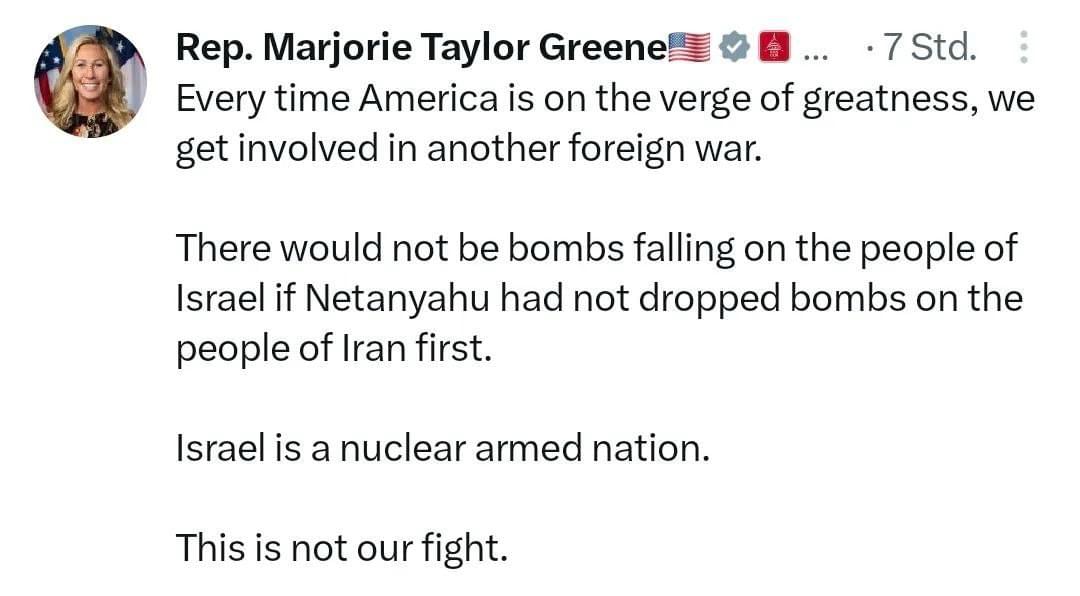The width and height of the screenshot is (1080, 596).
Task: Click the word "America" in the first line
Action: click(x=428, y=99)
